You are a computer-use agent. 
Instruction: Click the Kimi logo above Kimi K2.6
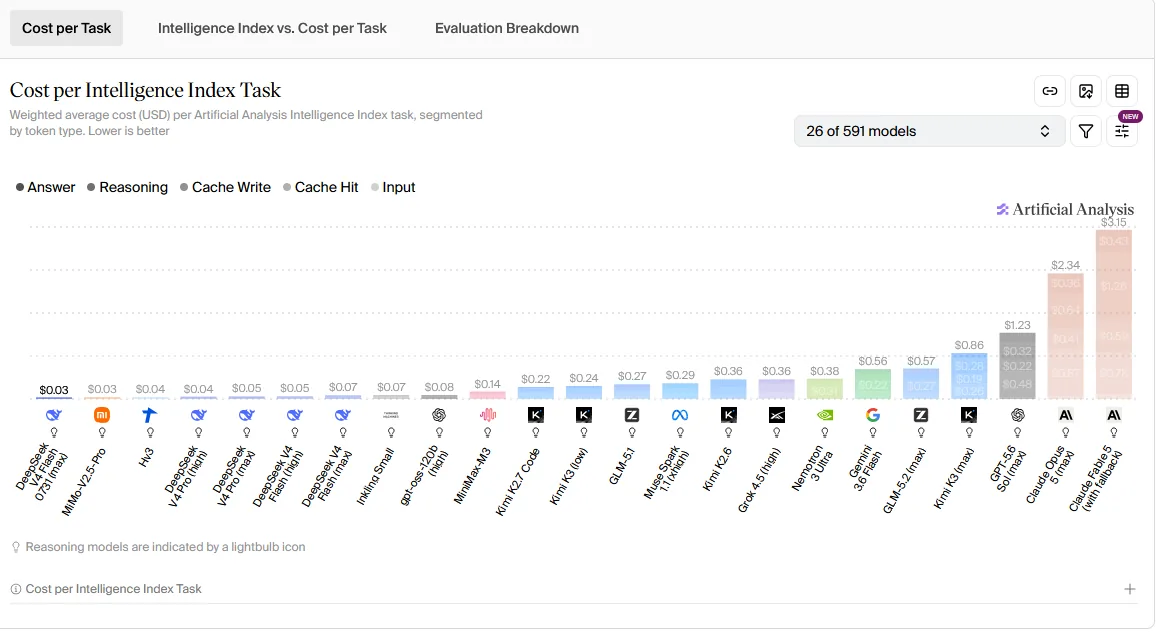click(x=728, y=415)
